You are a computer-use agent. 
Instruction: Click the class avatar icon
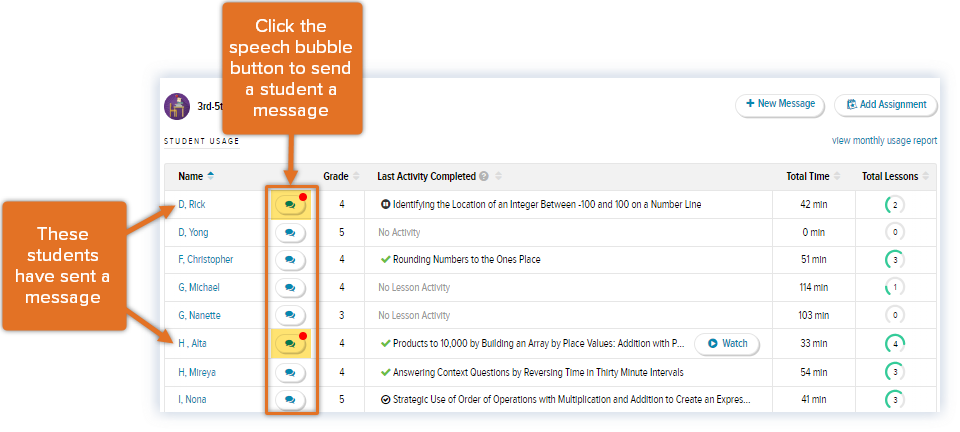pyautogui.click(x=177, y=106)
